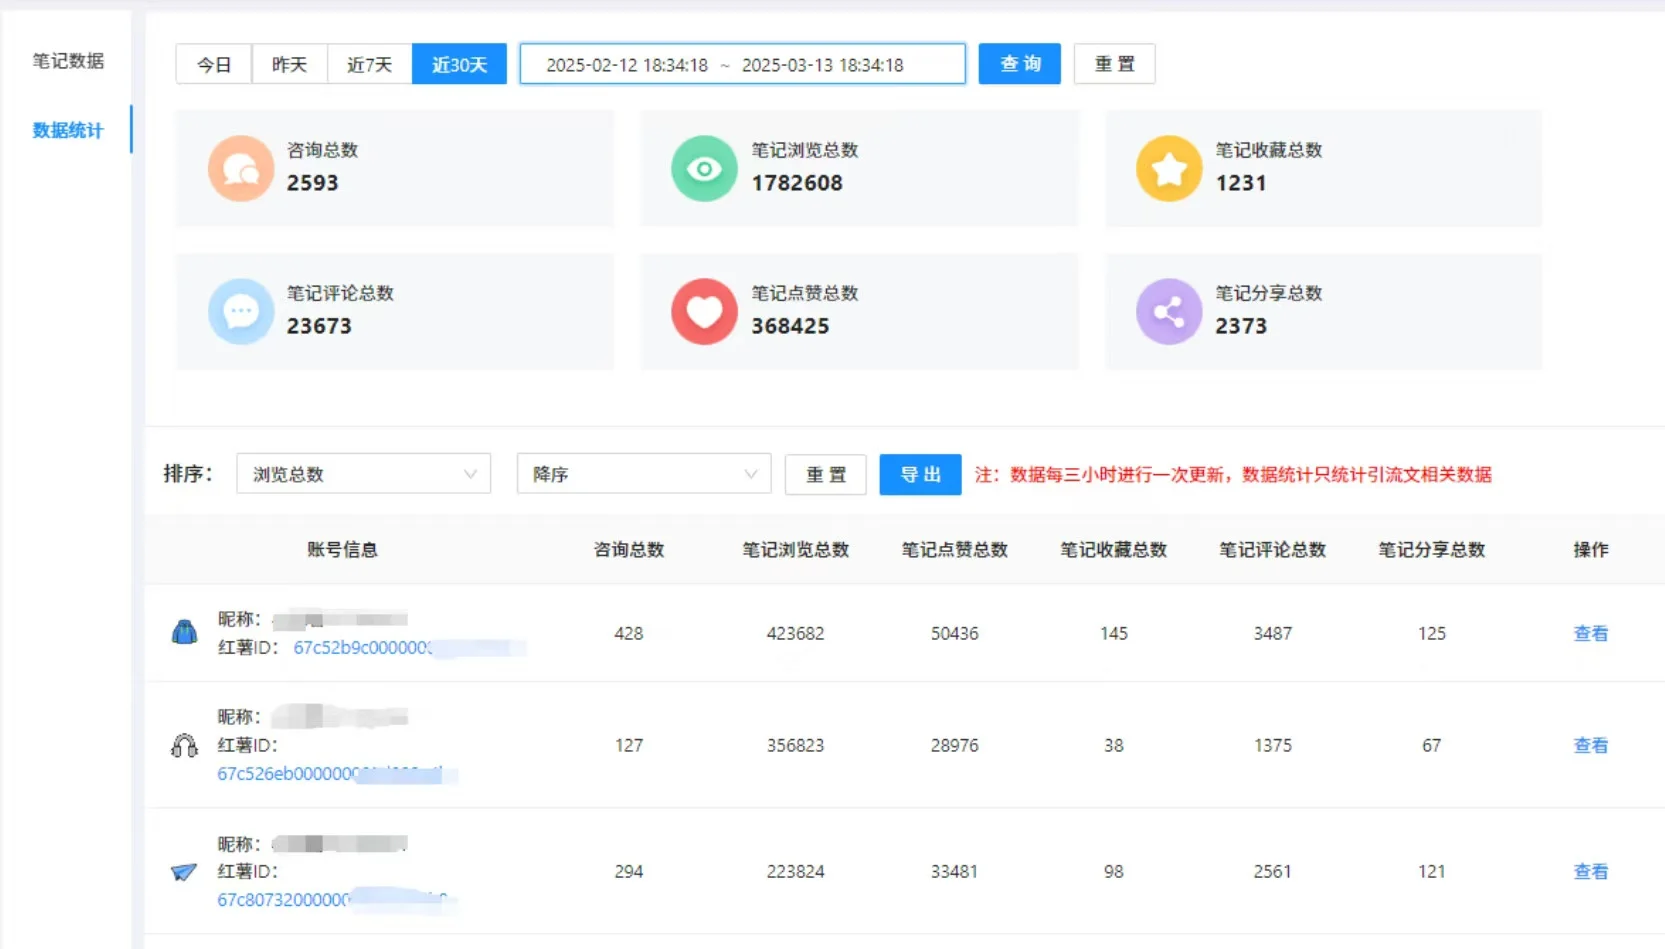The width and height of the screenshot is (1665, 949).
Task: Open the 浏览总数 sort field dropdown
Action: (363, 474)
